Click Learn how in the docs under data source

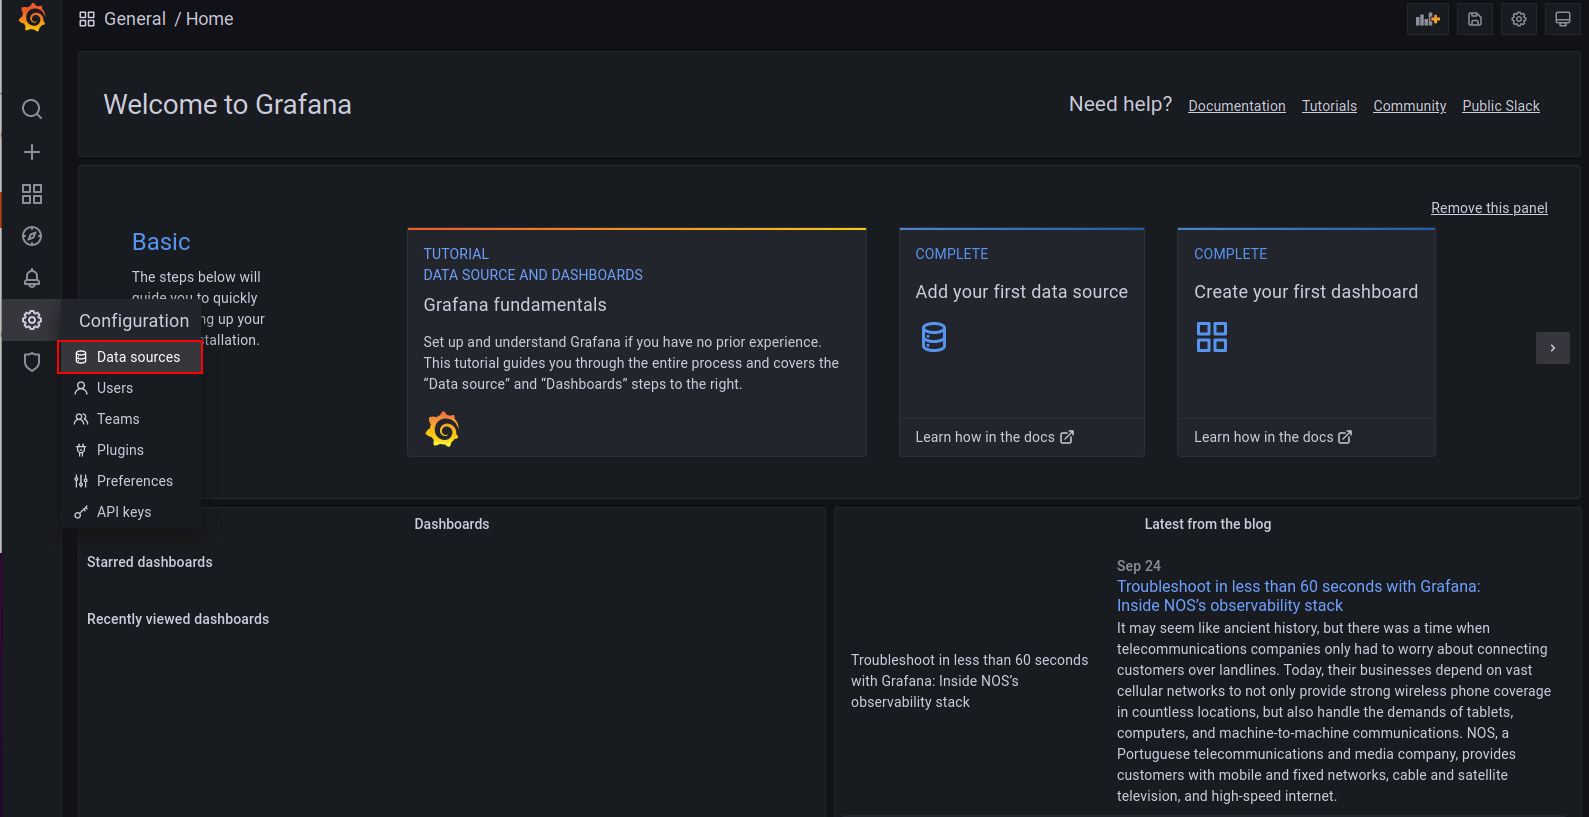(x=994, y=437)
